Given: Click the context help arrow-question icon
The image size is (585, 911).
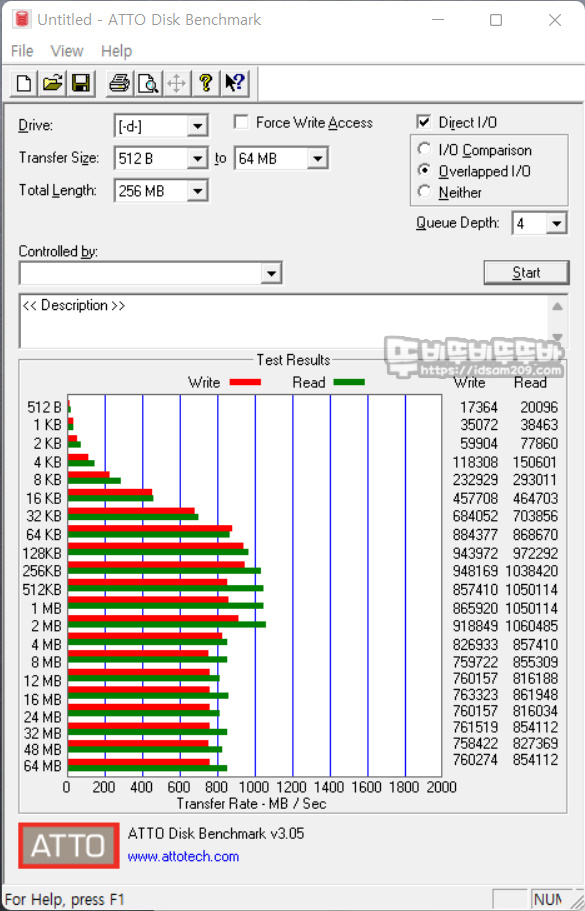Looking at the screenshot, I should 235,84.
